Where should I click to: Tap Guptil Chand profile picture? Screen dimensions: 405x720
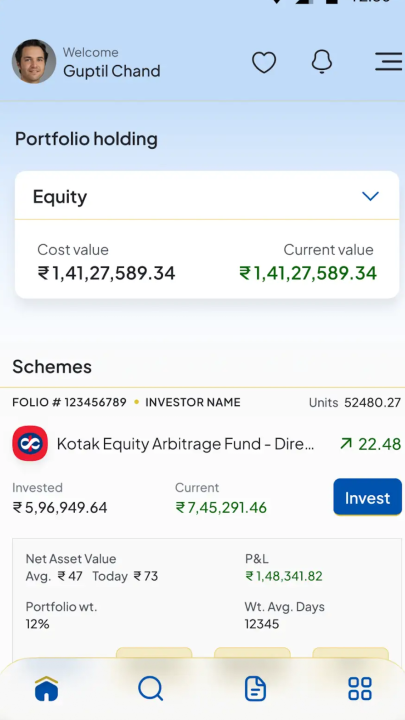(x=34, y=61)
